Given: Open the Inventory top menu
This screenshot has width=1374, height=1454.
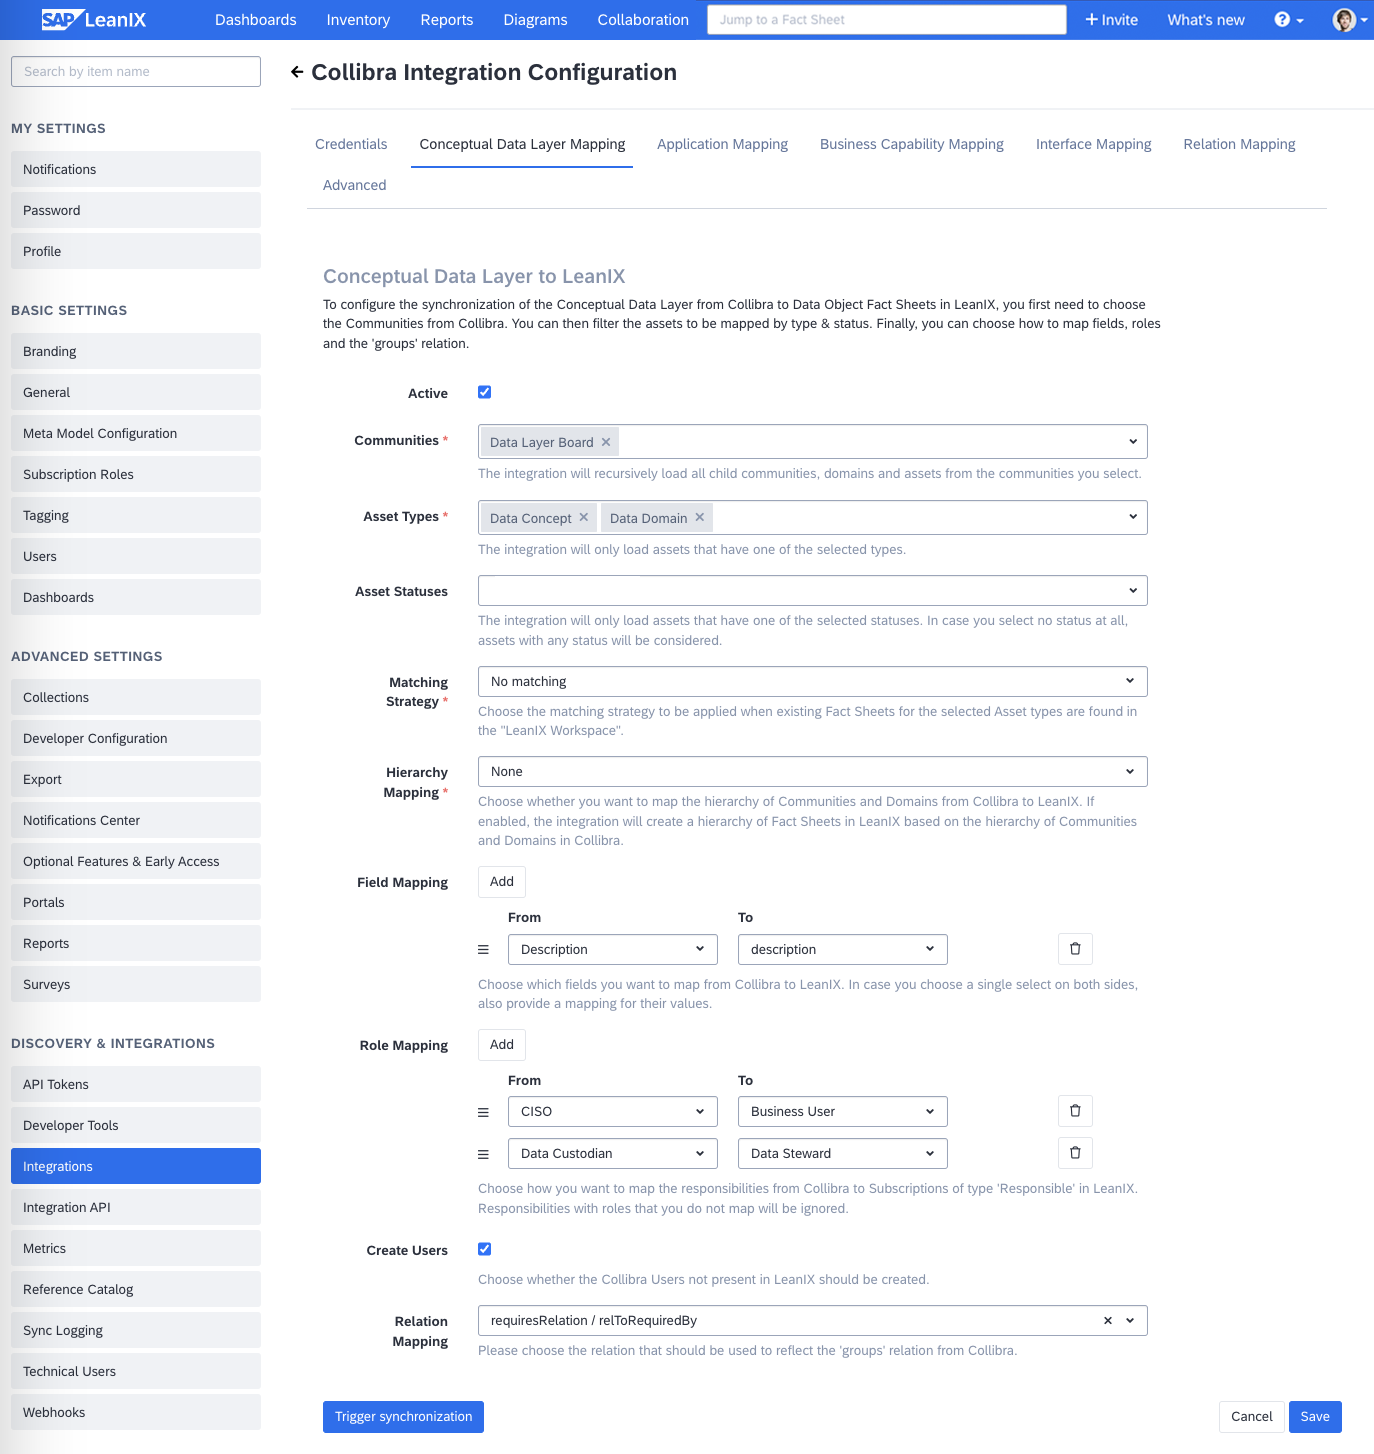Looking at the screenshot, I should tap(358, 20).
